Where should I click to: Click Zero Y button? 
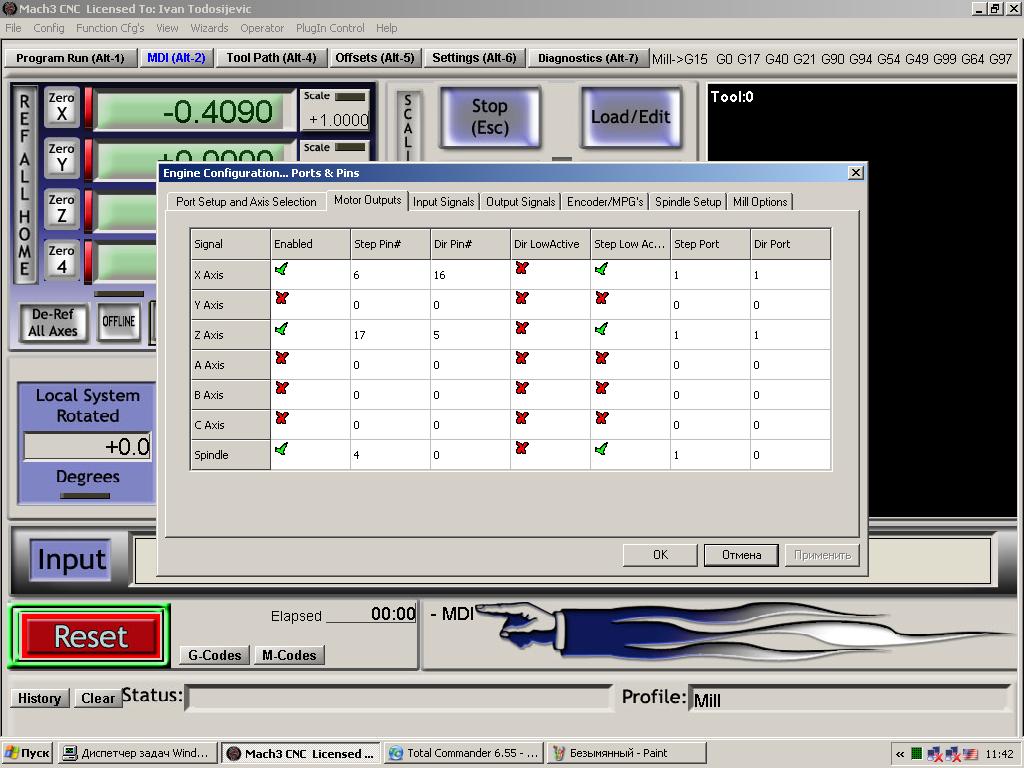(61, 158)
